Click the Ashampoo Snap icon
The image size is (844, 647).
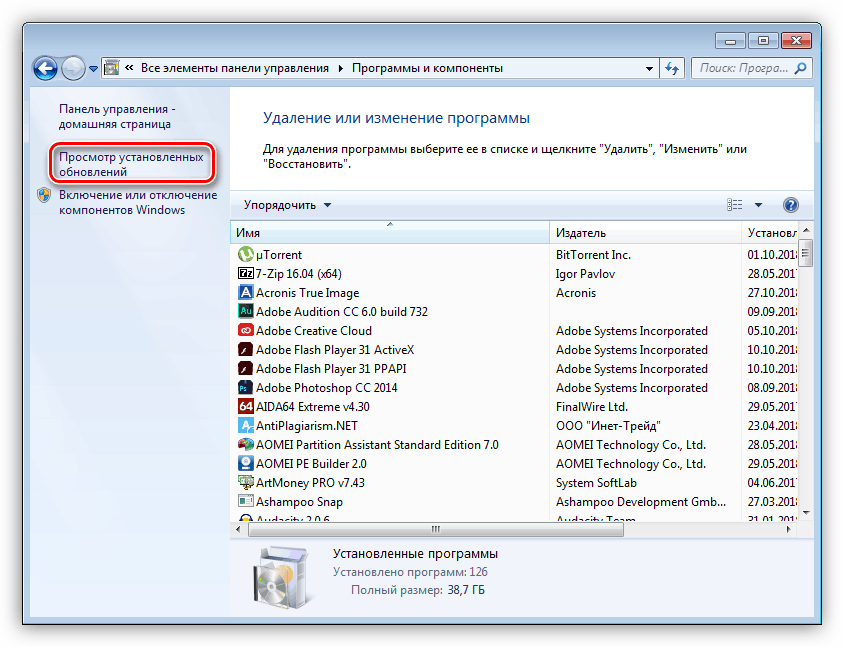coord(245,501)
